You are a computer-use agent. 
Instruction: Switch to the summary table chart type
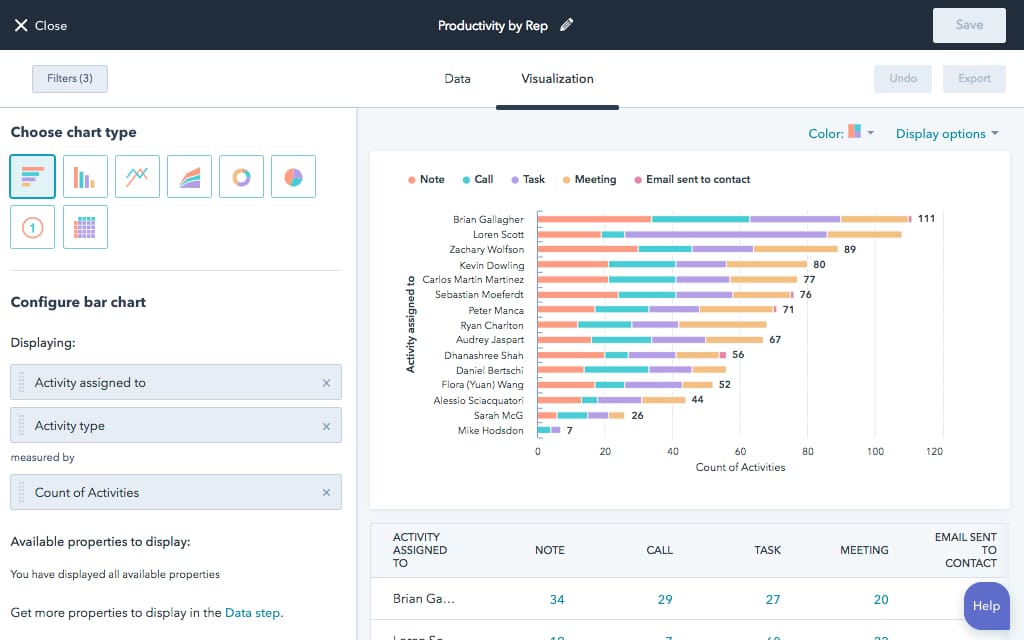pyautogui.click(x=85, y=226)
